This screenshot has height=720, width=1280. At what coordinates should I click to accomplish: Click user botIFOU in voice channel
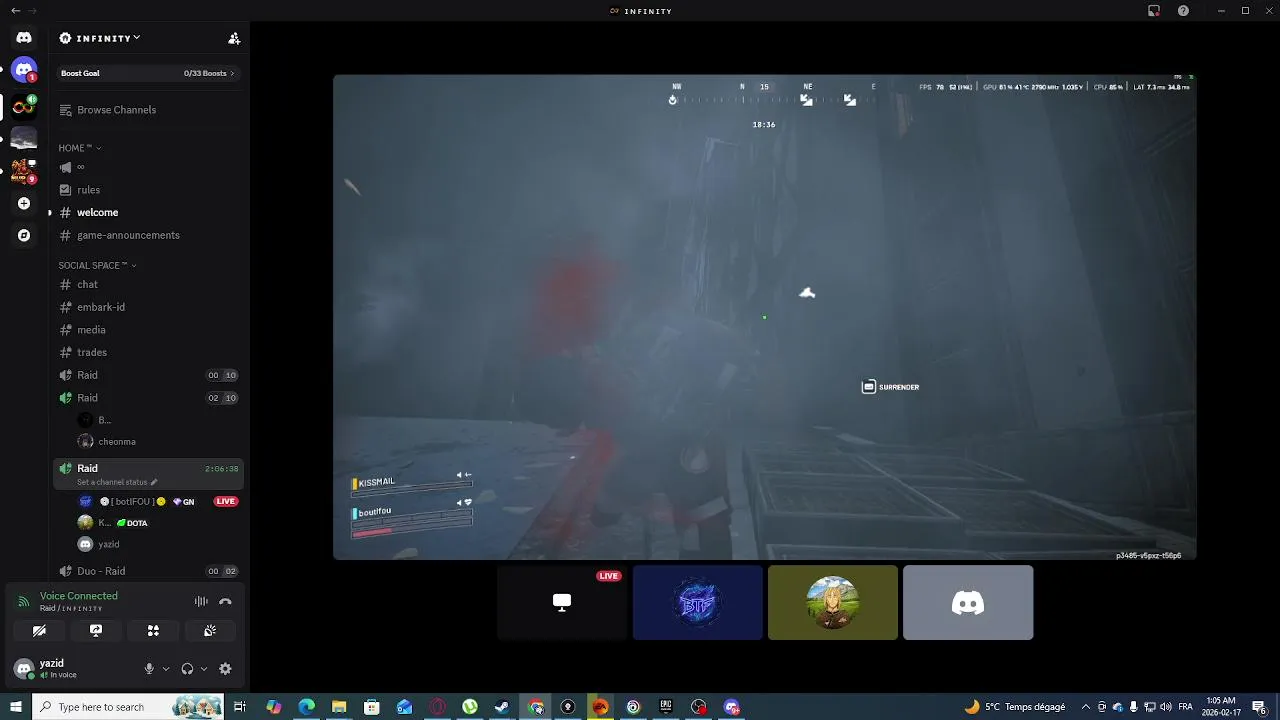[157, 501]
